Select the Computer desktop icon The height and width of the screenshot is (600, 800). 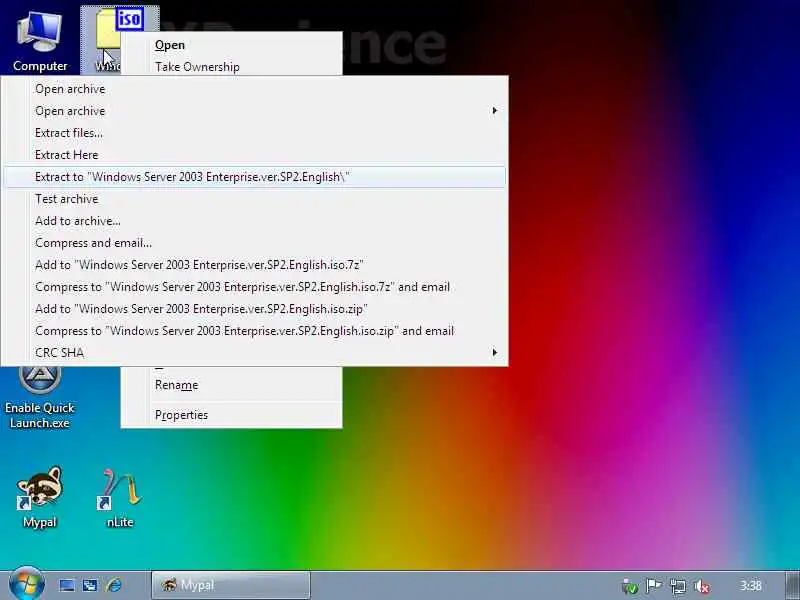tap(40, 40)
